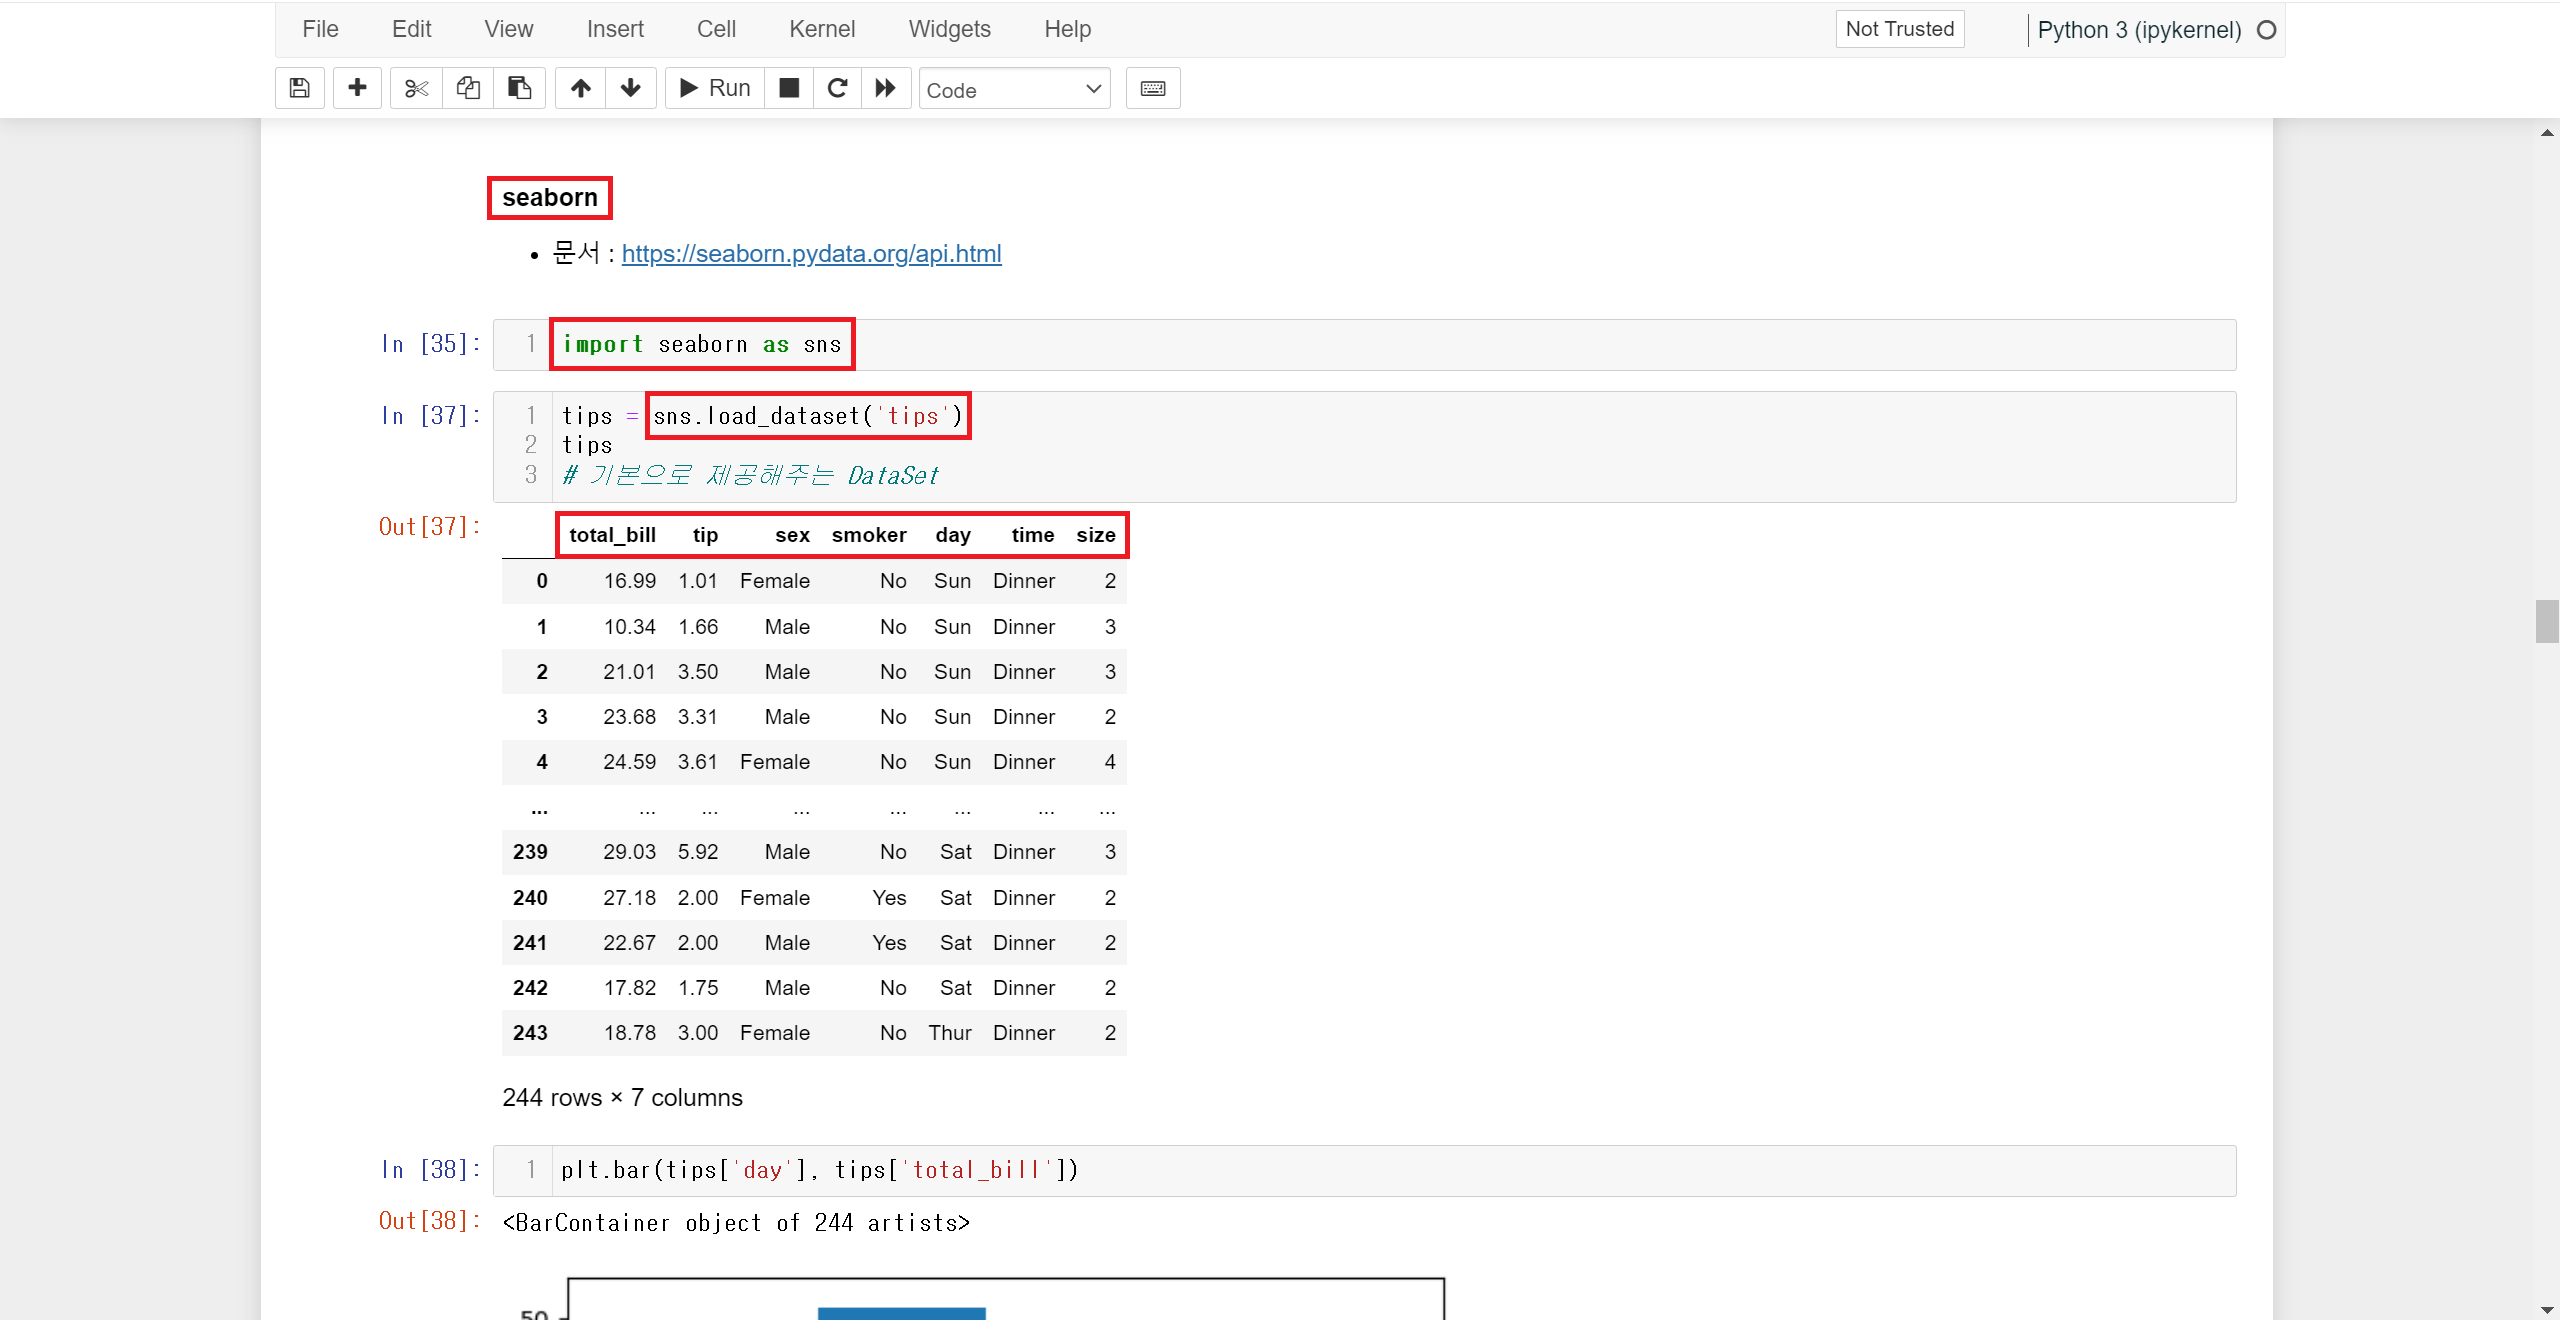This screenshot has width=2560, height=1320.
Task: Move the selected cell down
Action: point(631,88)
